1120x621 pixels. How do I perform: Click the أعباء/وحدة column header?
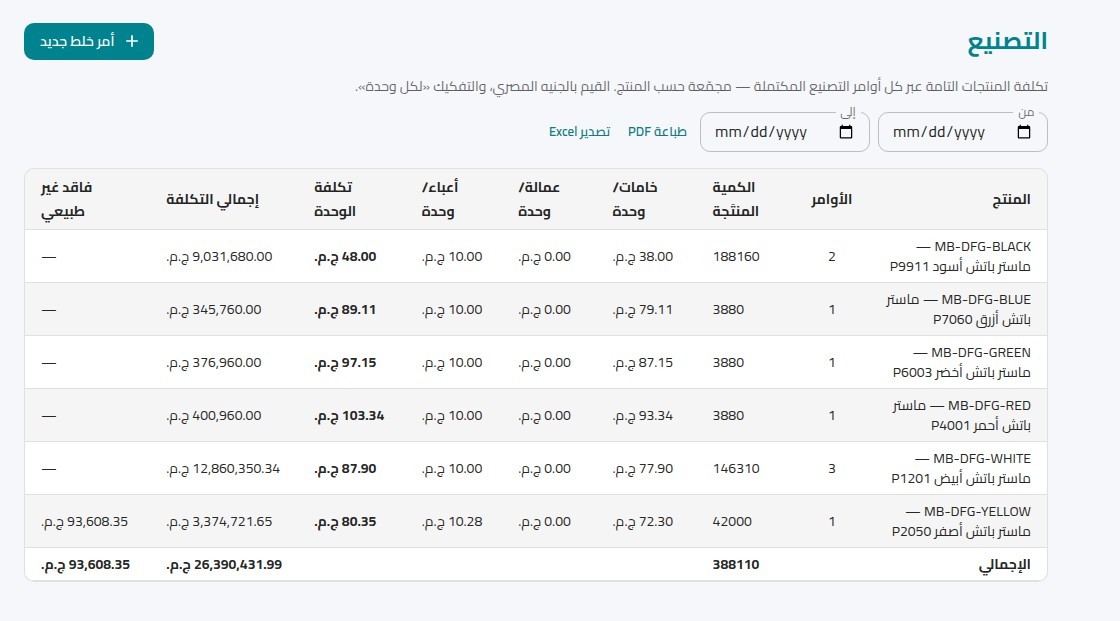[x=439, y=199]
